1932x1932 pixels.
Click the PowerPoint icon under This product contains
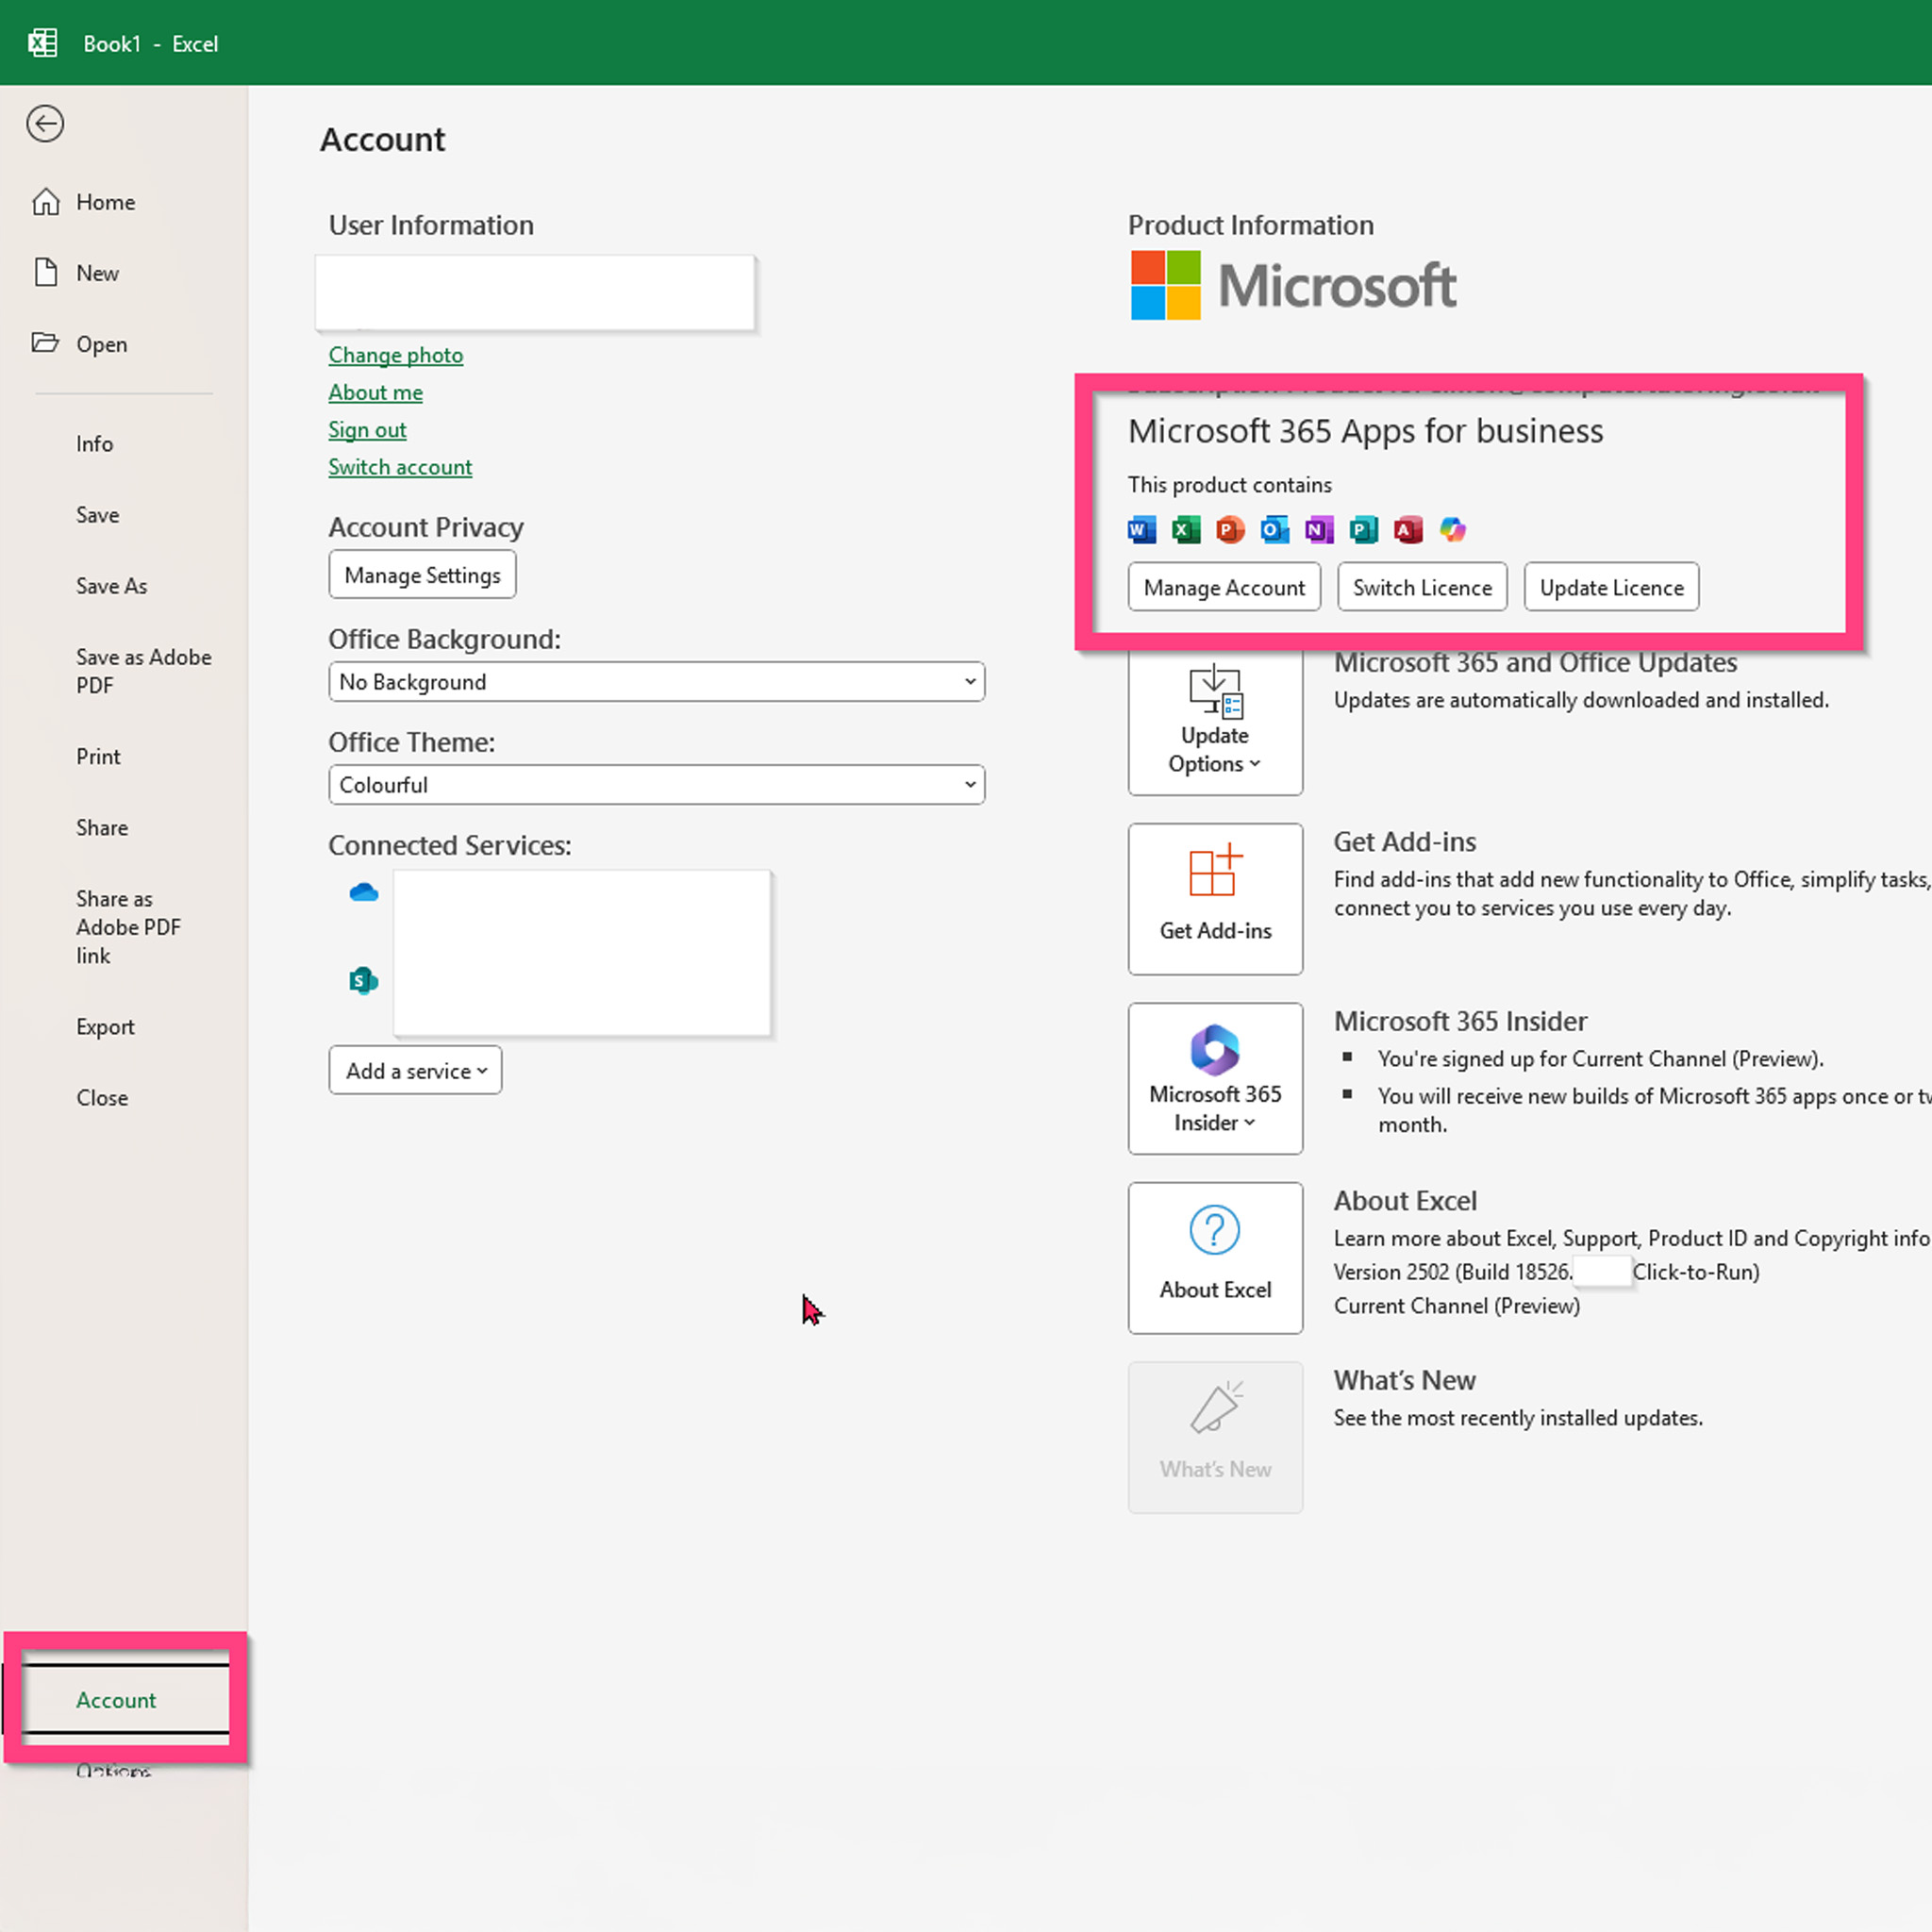tap(1230, 530)
